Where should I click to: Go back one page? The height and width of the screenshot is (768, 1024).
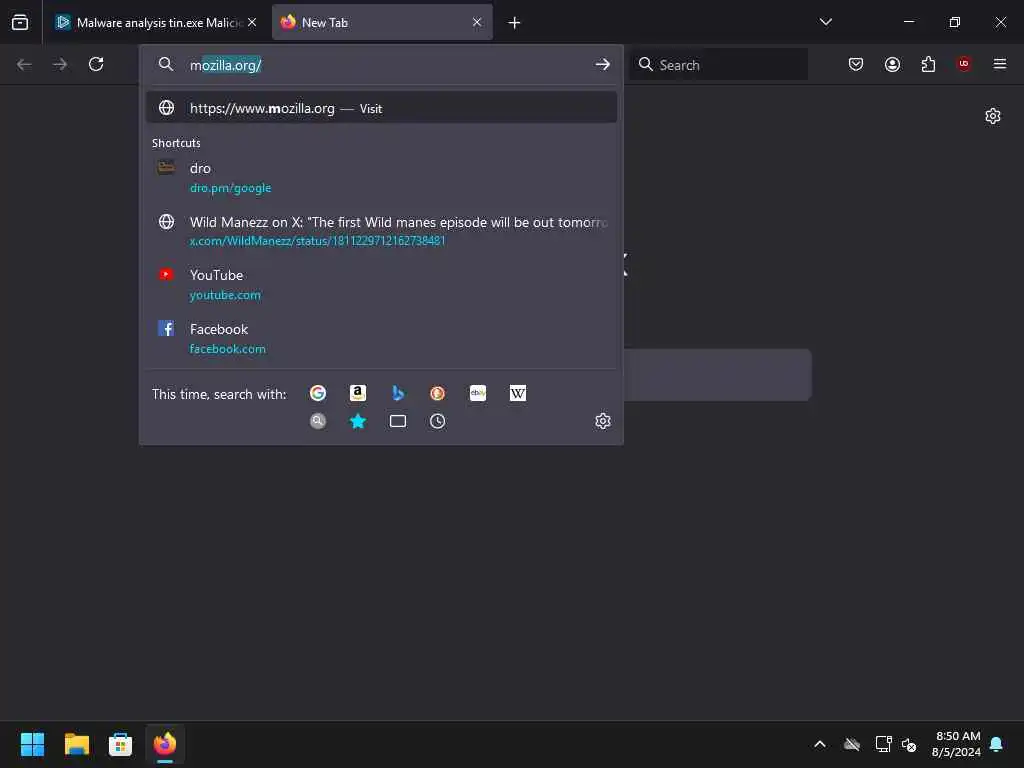pos(24,64)
